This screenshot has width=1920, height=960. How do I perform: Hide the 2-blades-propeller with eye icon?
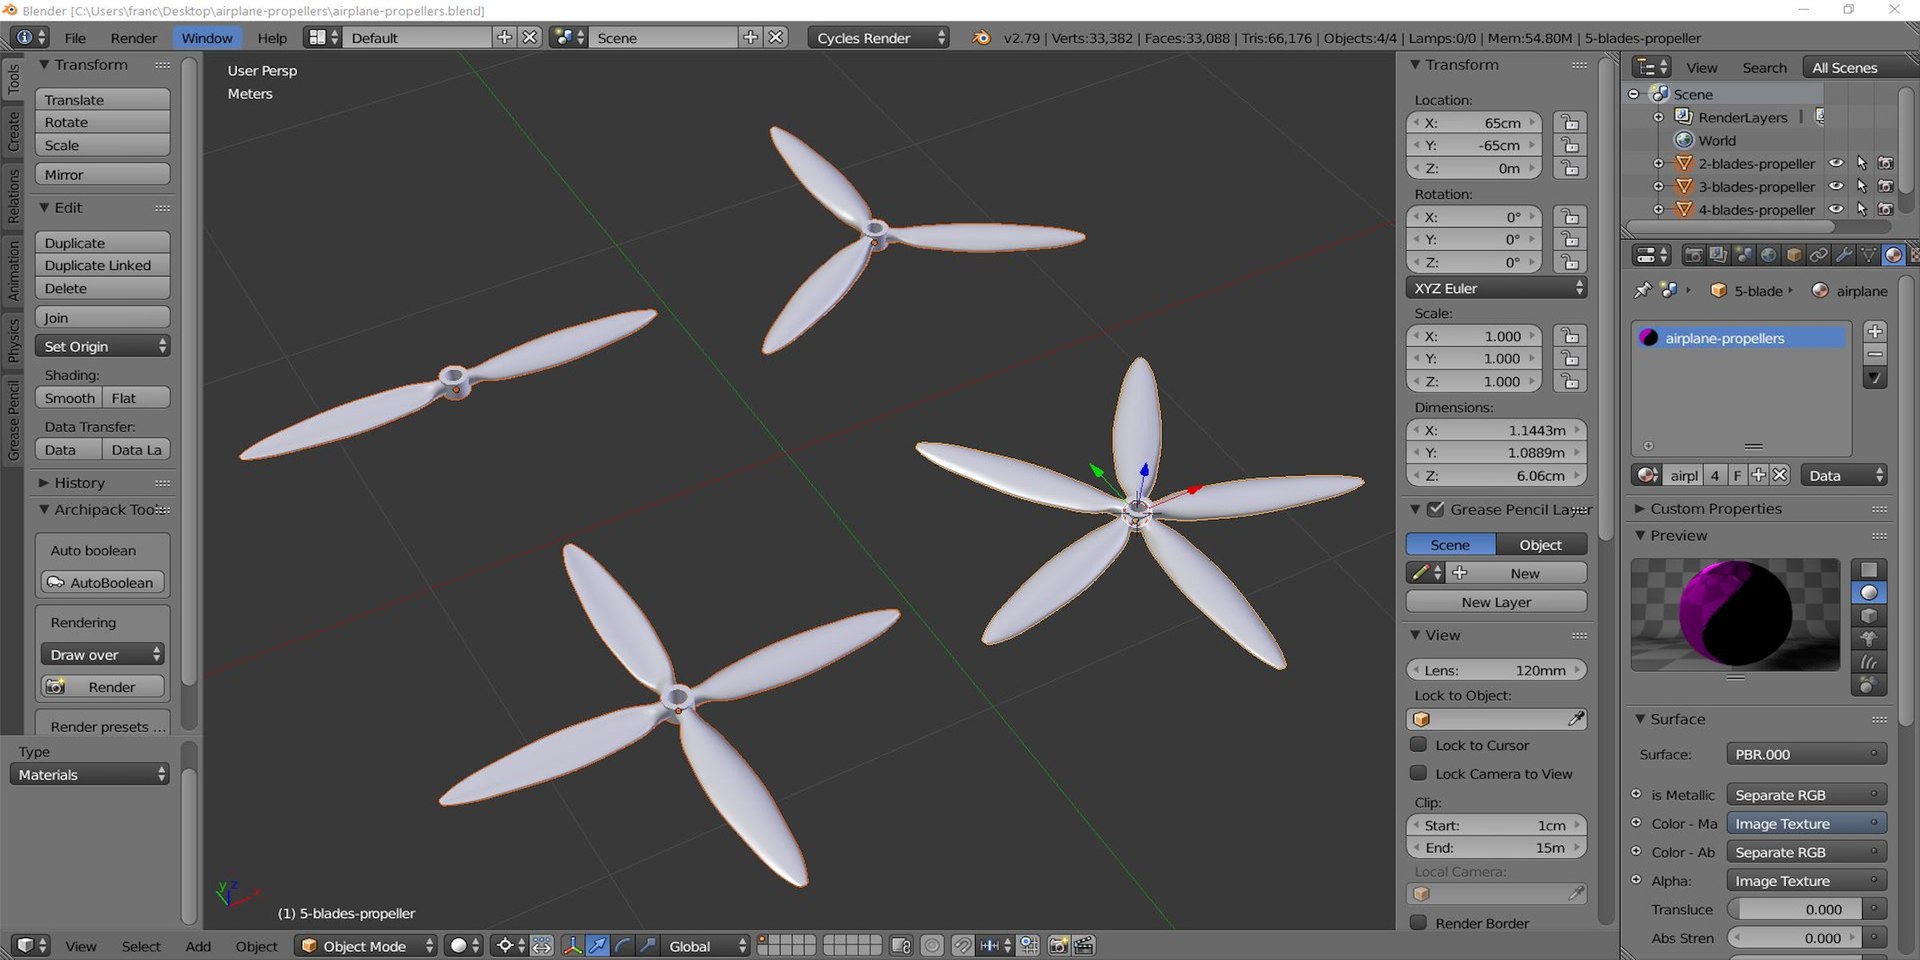(x=1836, y=163)
